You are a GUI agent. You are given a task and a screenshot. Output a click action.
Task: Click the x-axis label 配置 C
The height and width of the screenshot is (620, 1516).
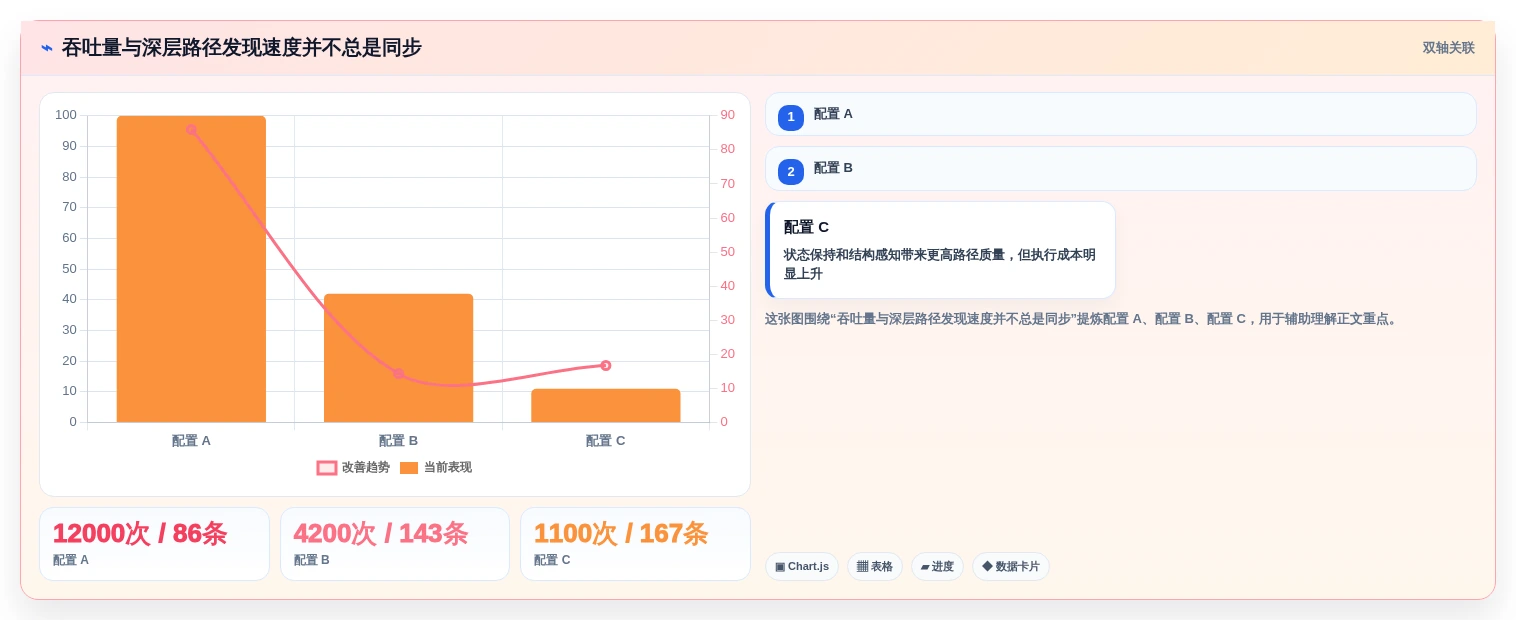pos(605,441)
